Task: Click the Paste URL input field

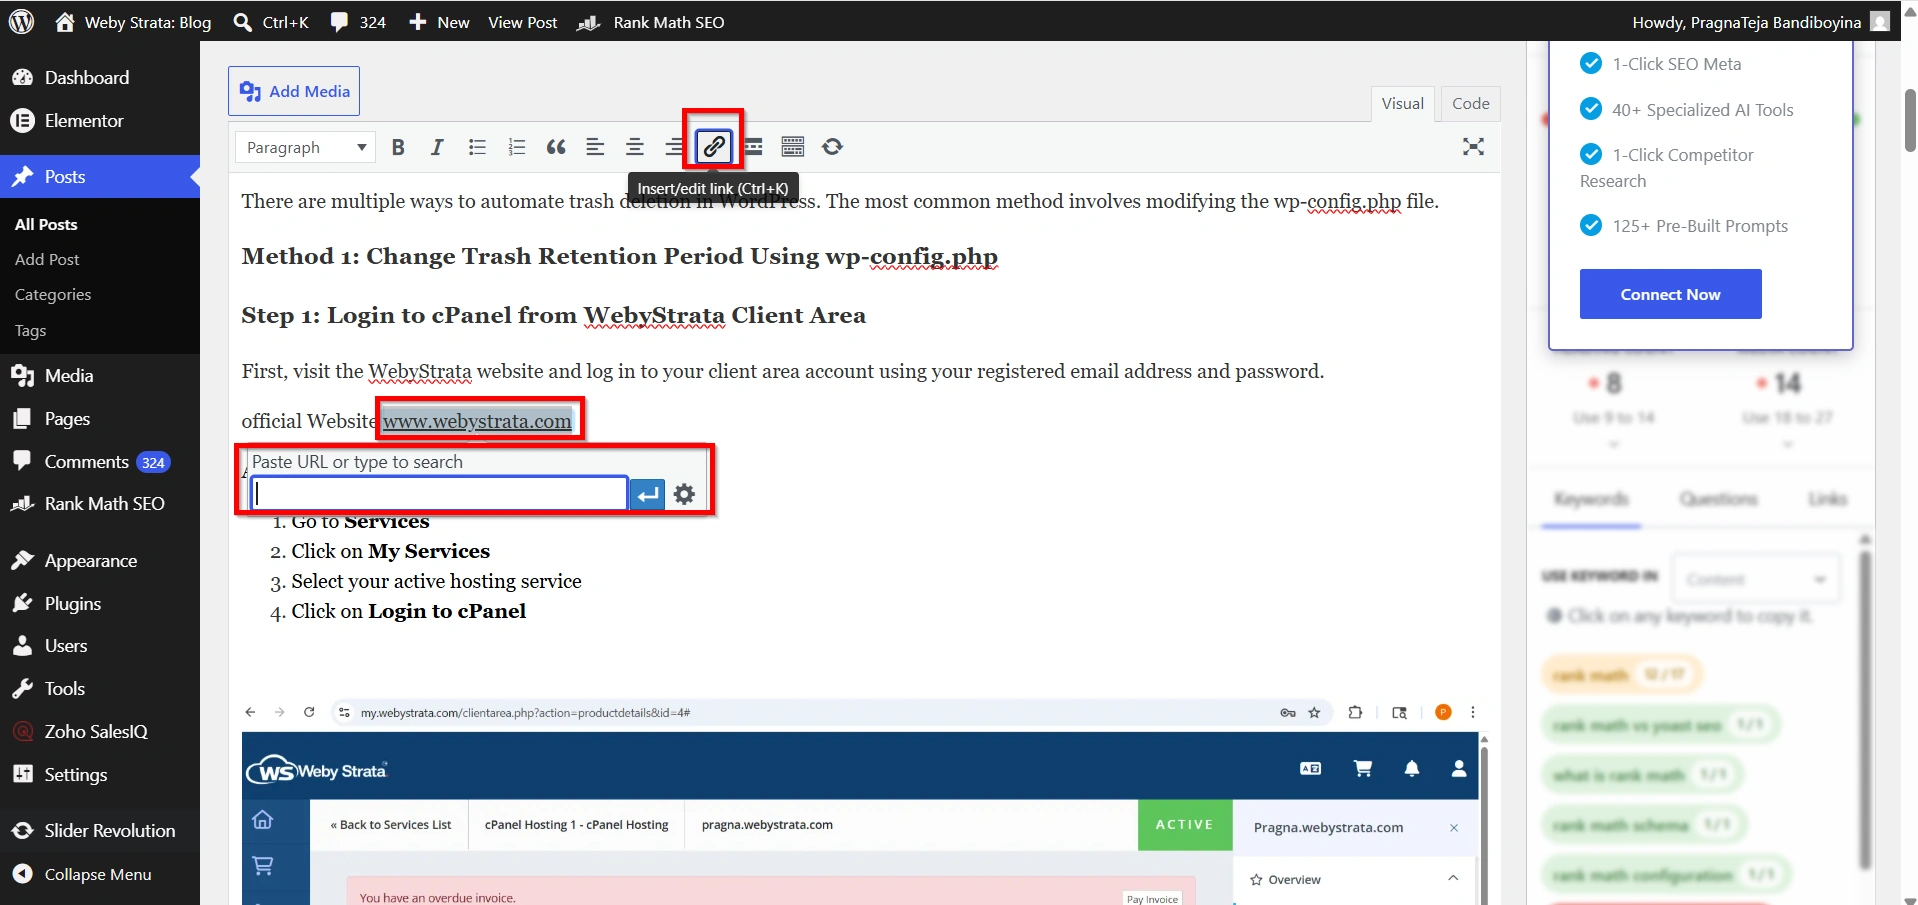Action: (x=439, y=493)
